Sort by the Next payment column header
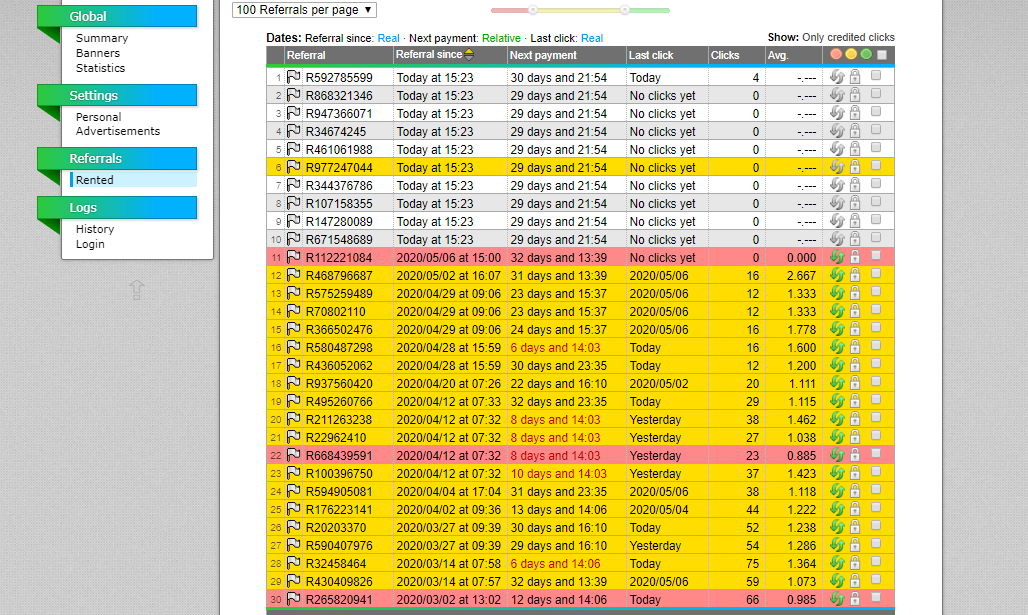1028x615 pixels. coord(543,55)
